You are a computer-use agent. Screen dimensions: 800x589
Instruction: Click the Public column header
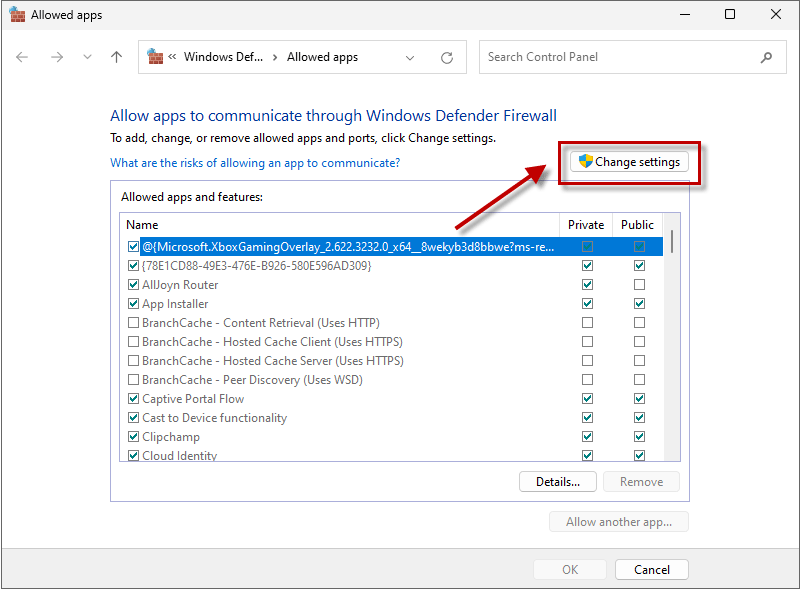tap(637, 225)
